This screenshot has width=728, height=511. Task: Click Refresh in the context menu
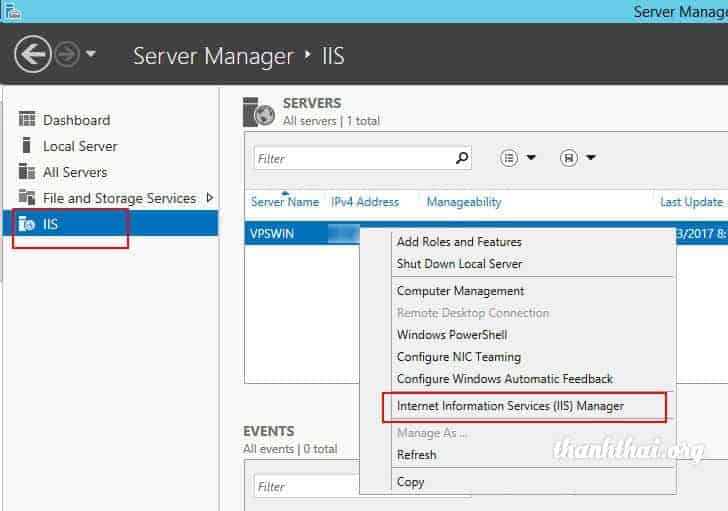[416, 455]
